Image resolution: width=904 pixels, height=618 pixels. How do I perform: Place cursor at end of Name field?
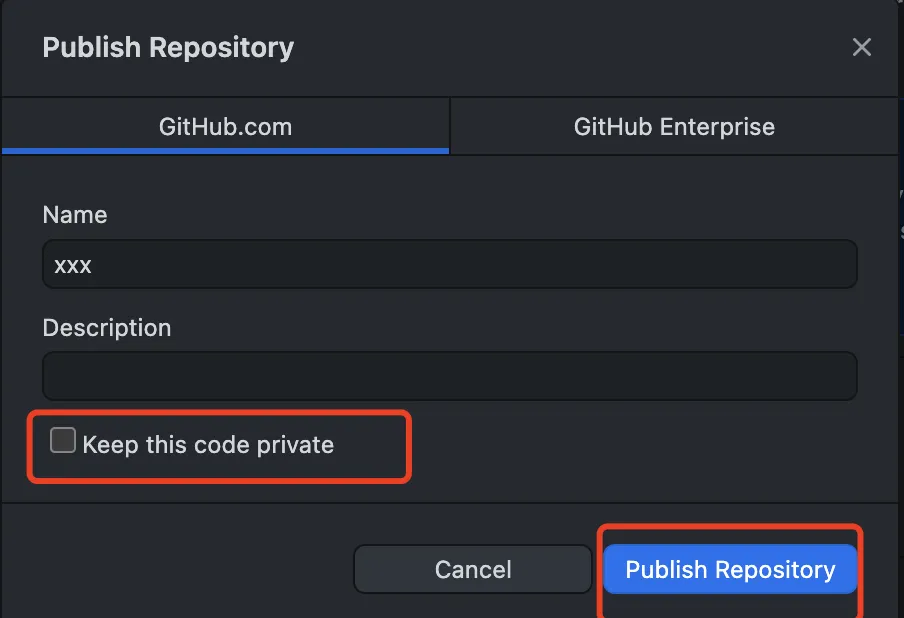click(x=836, y=265)
